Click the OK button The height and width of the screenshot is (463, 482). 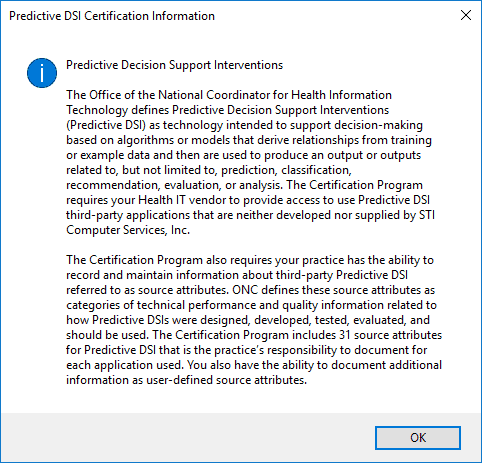418,438
